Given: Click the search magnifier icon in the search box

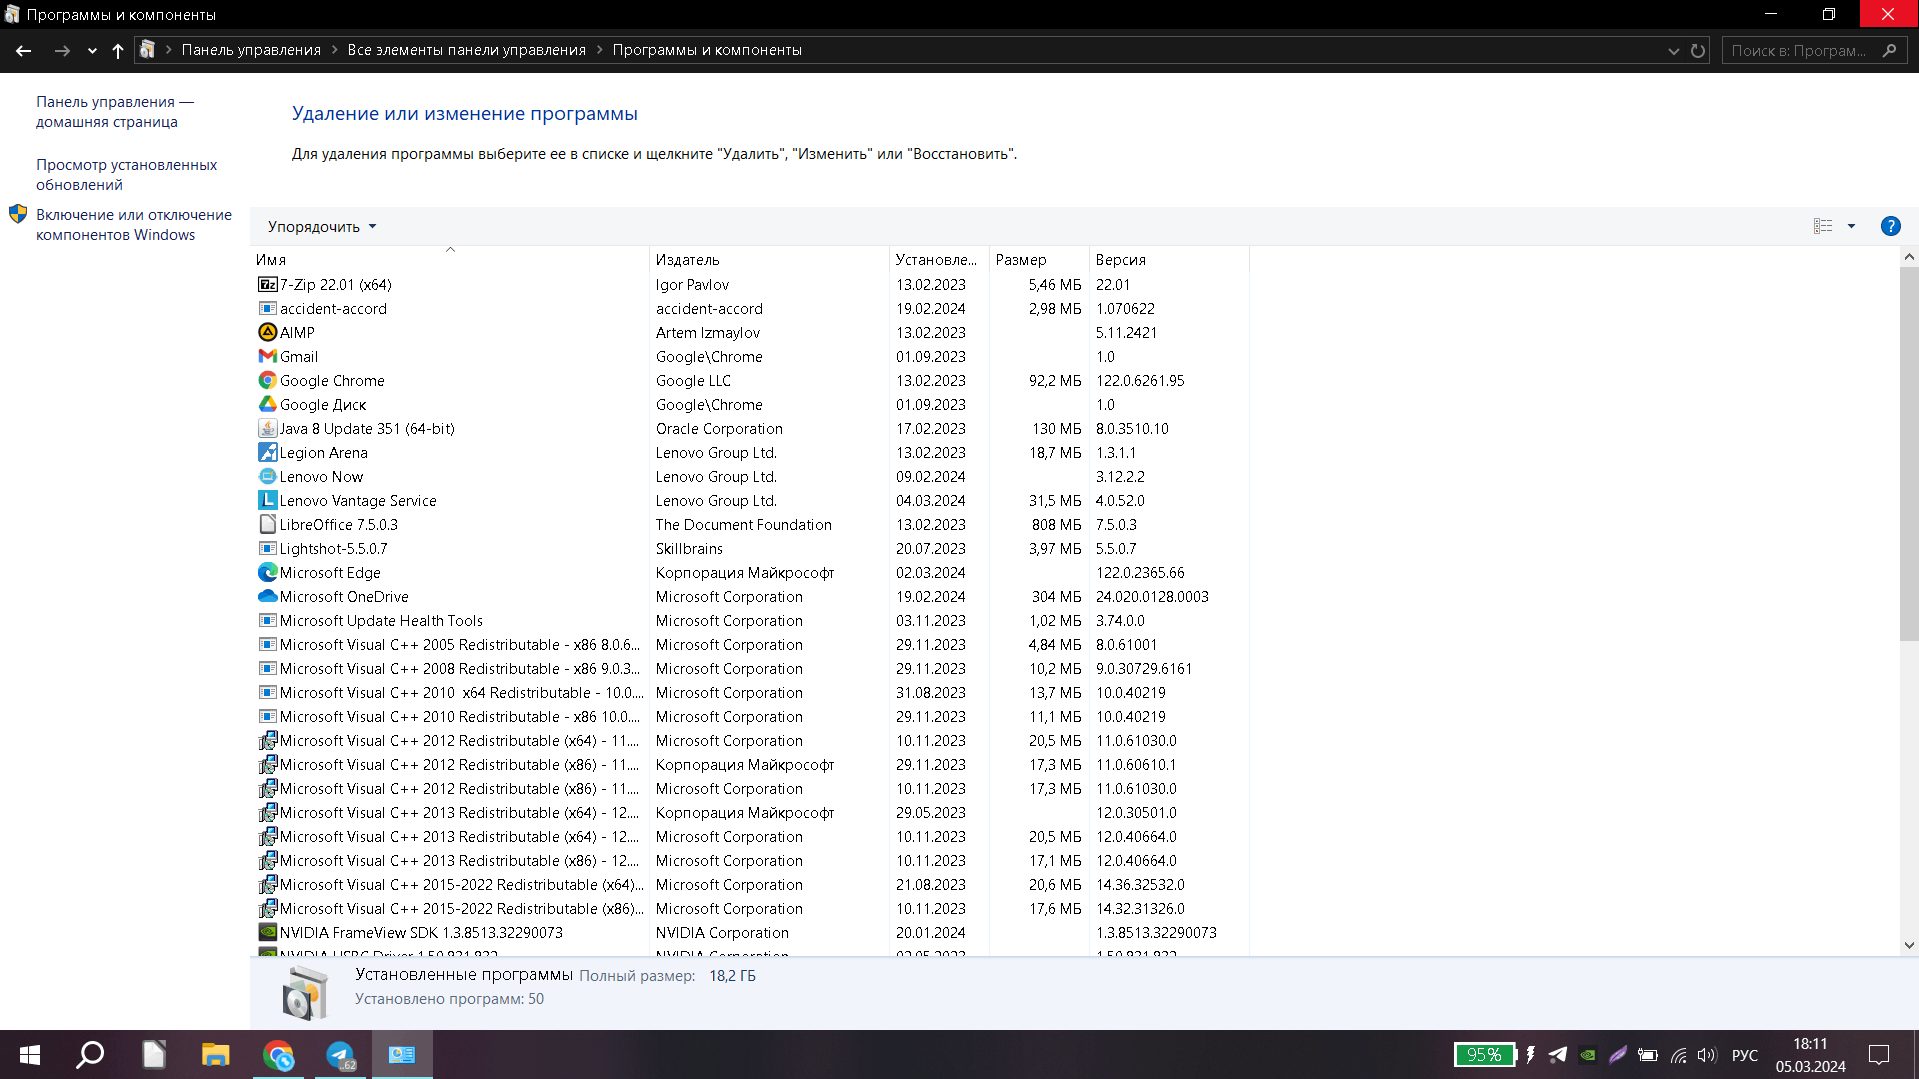Looking at the screenshot, I should pyautogui.click(x=1889, y=50).
